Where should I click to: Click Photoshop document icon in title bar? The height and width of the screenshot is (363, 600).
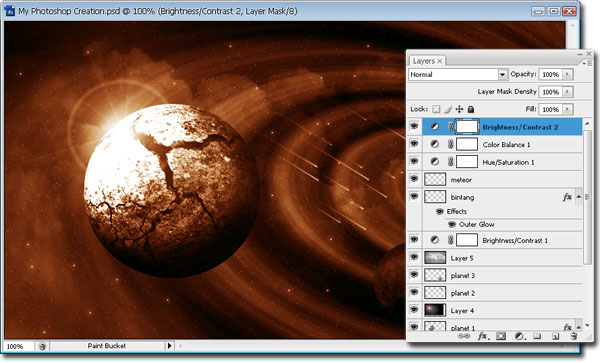click(10, 11)
